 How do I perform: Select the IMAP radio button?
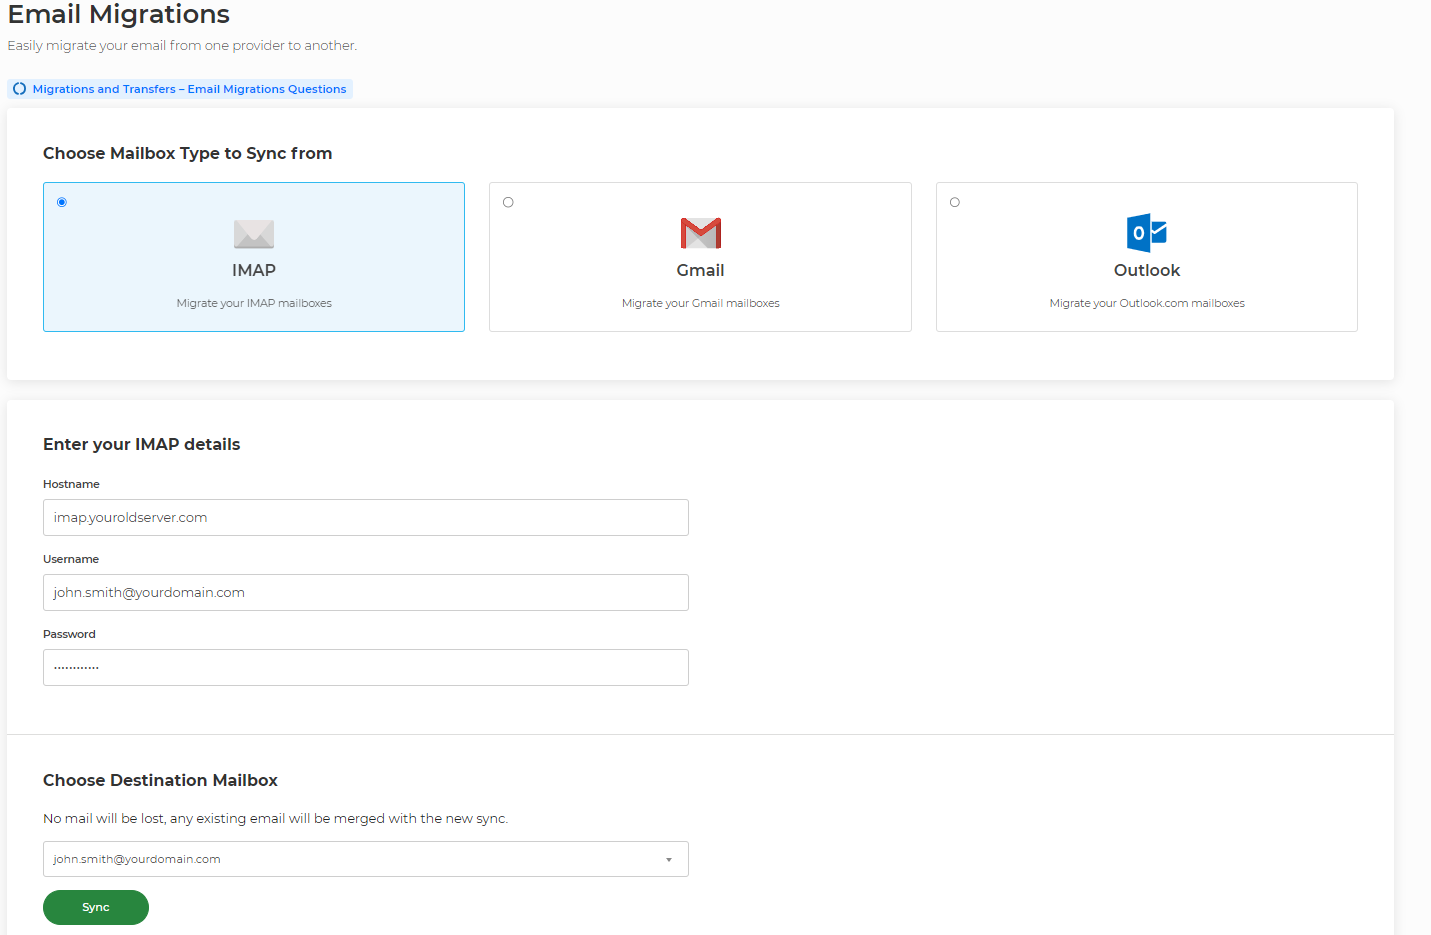tap(62, 202)
